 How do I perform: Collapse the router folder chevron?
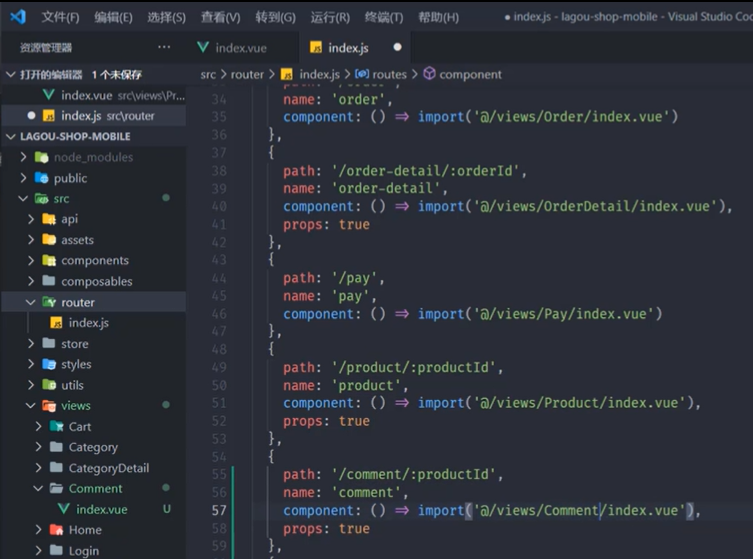coord(31,302)
